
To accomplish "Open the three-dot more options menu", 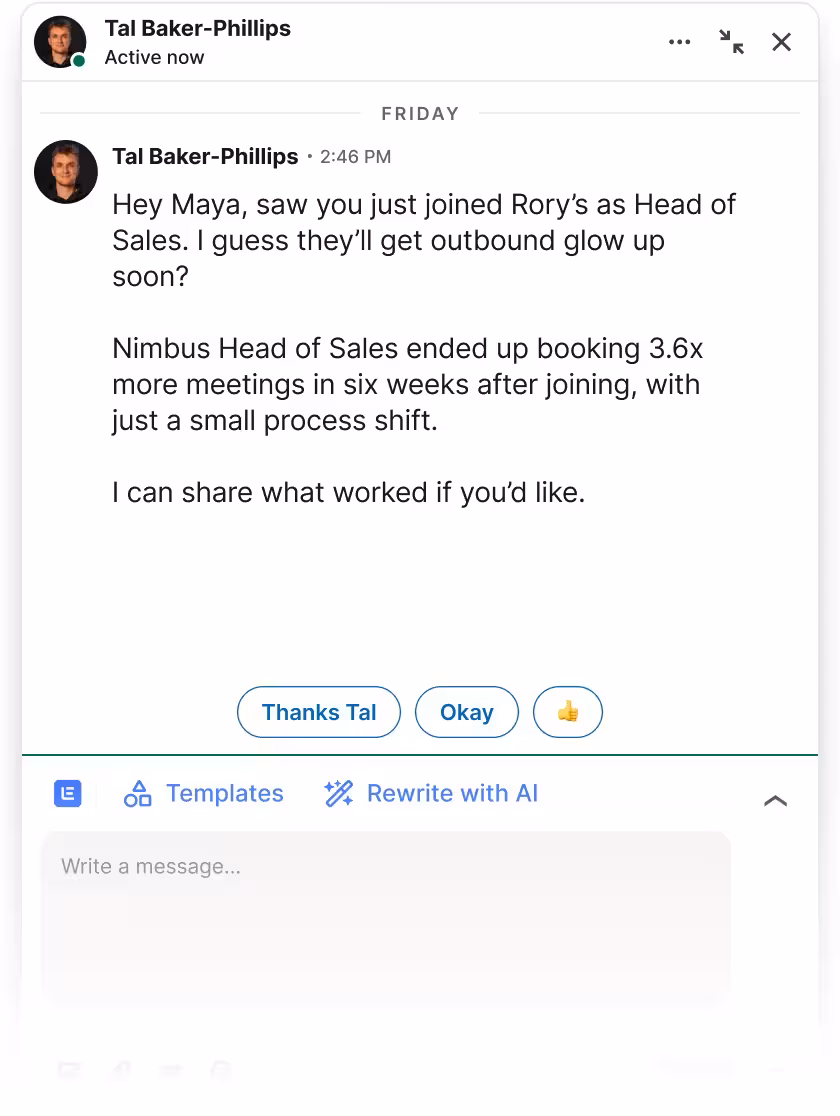I will point(679,42).
